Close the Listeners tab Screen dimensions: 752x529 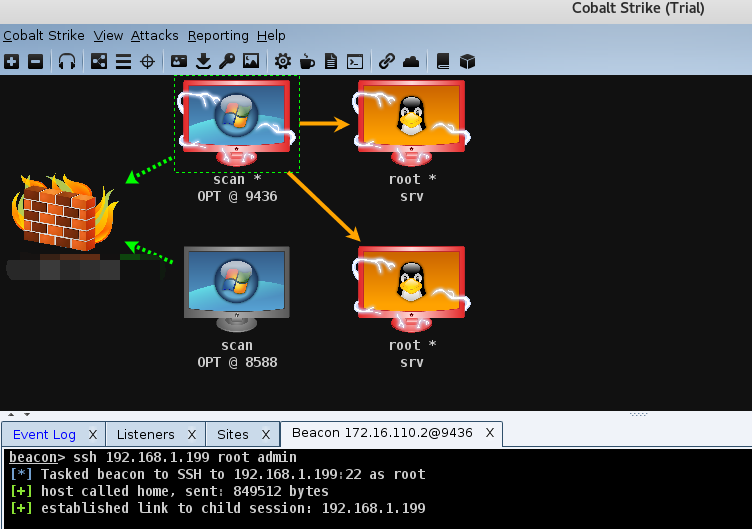point(192,435)
